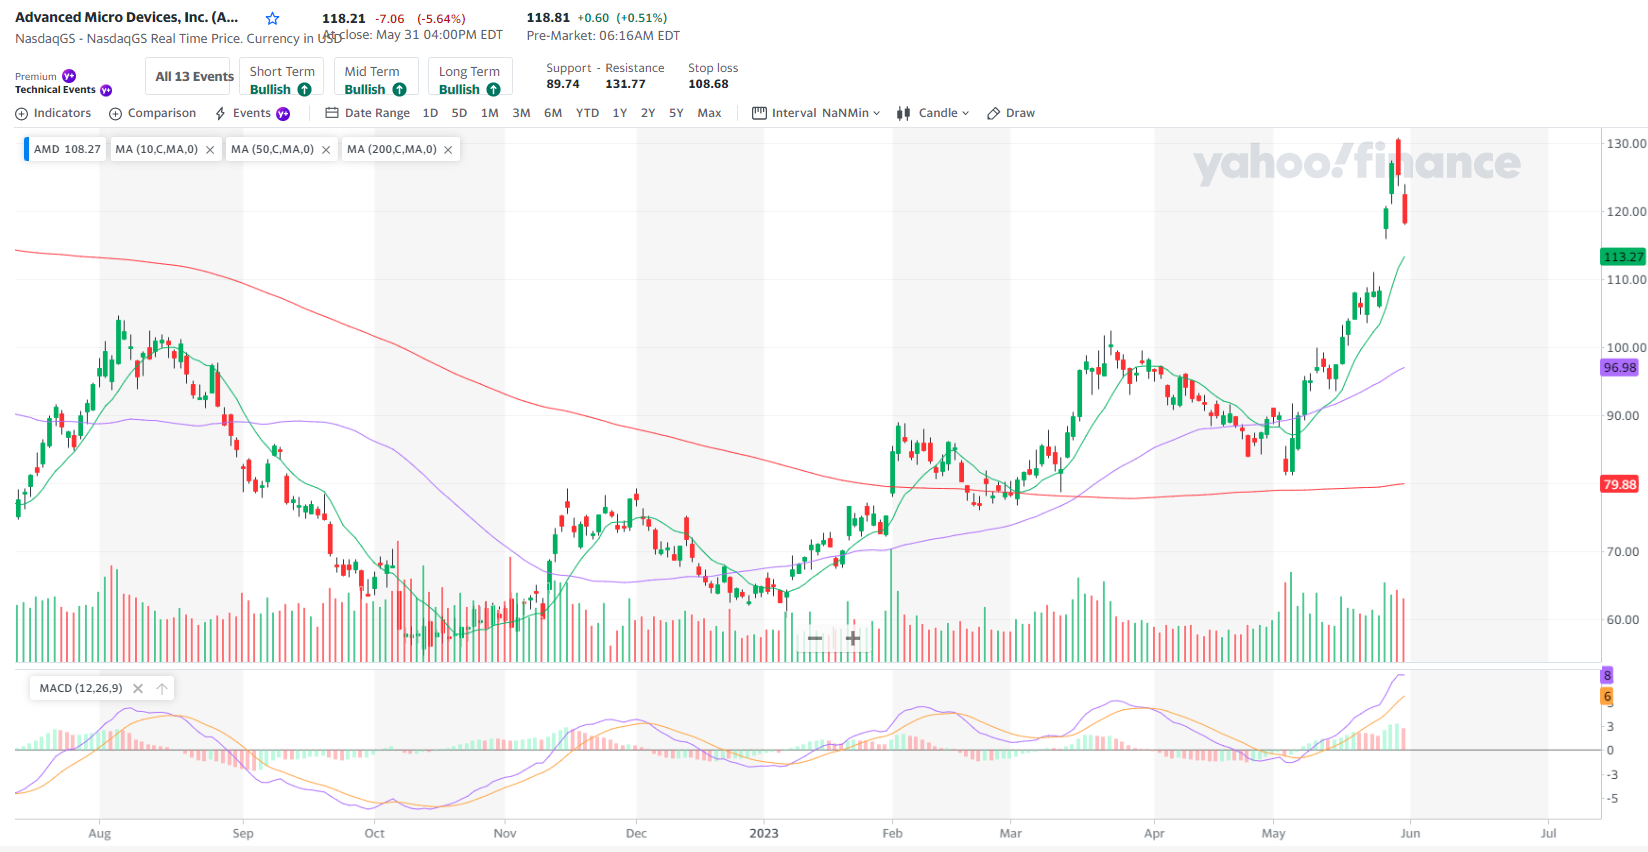
Task: Click MACD (12,26,9) label
Action: tap(81, 688)
